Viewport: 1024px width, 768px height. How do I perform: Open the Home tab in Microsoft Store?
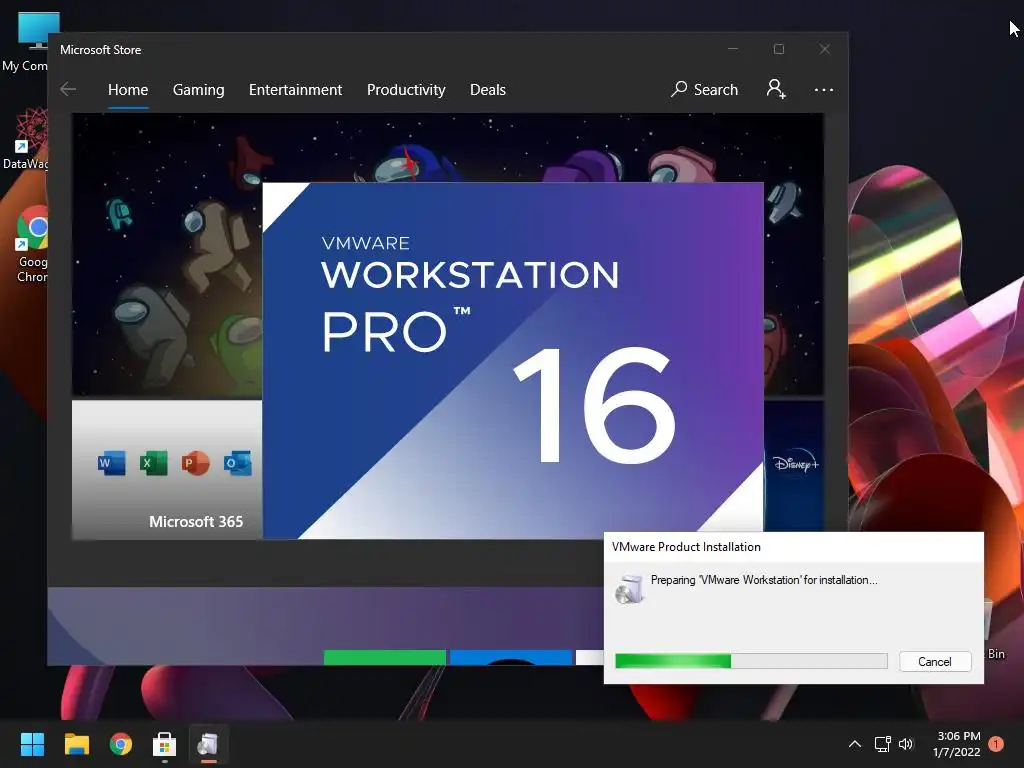pos(128,89)
